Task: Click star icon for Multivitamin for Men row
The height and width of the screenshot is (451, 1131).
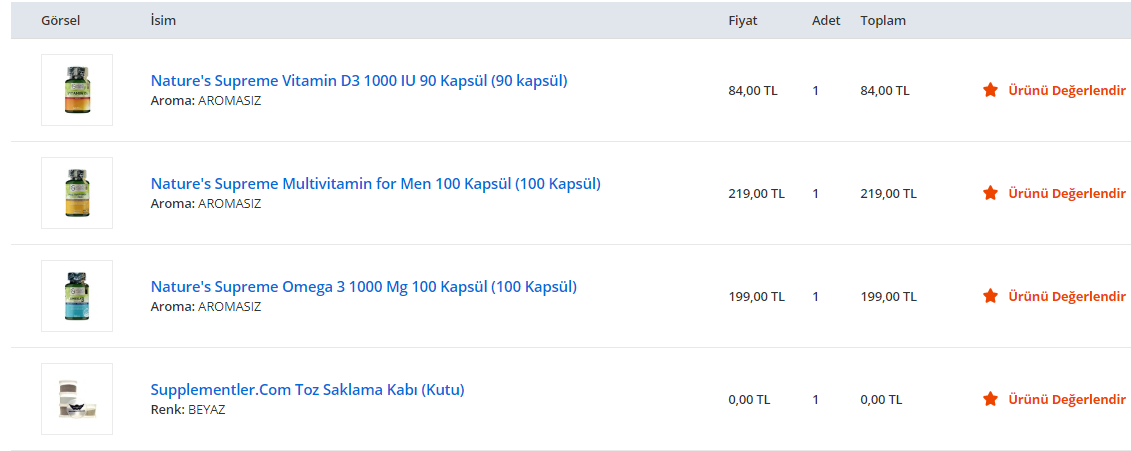Action: (x=990, y=193)
